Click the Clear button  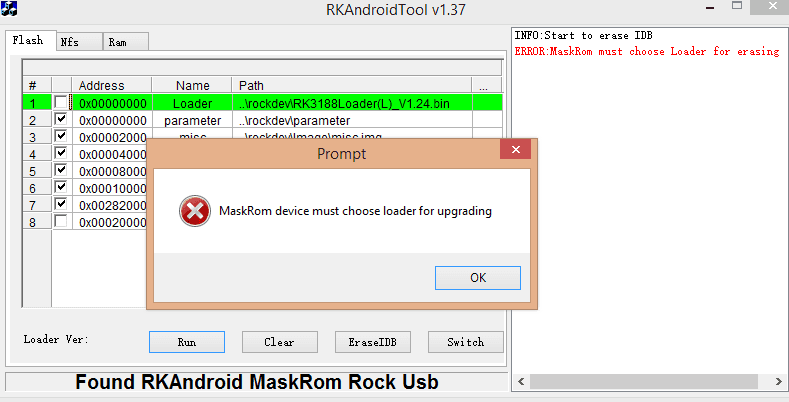tap(280, 342)
